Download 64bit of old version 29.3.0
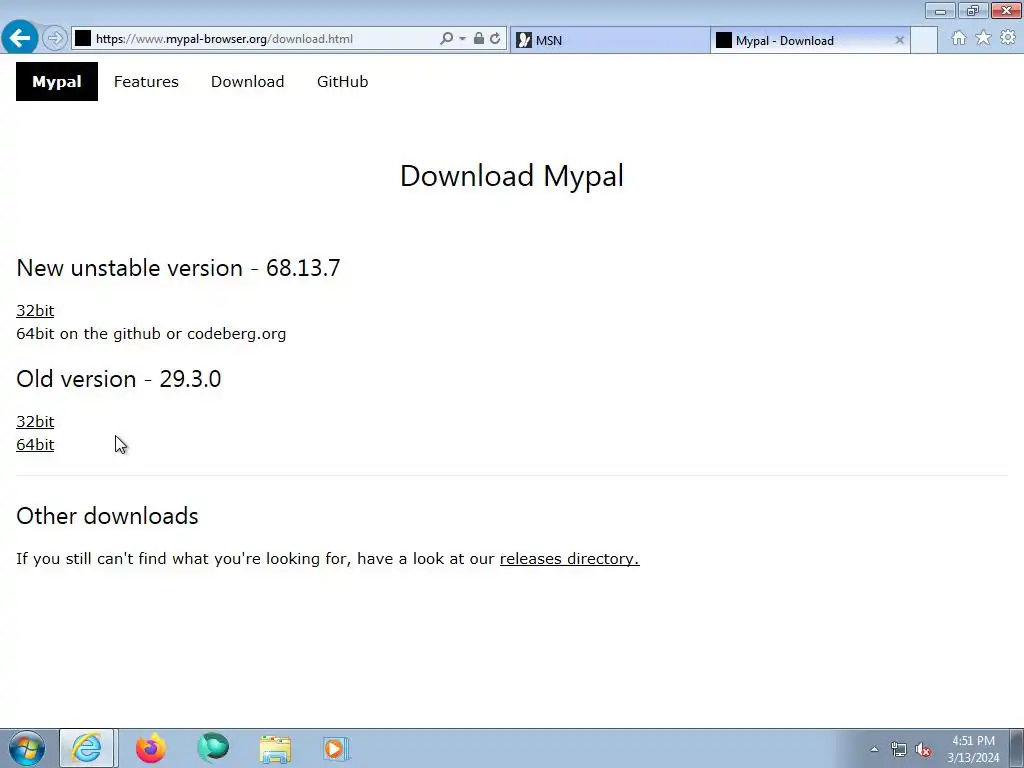The image size is (1024, 768). [x=35, y=445]
